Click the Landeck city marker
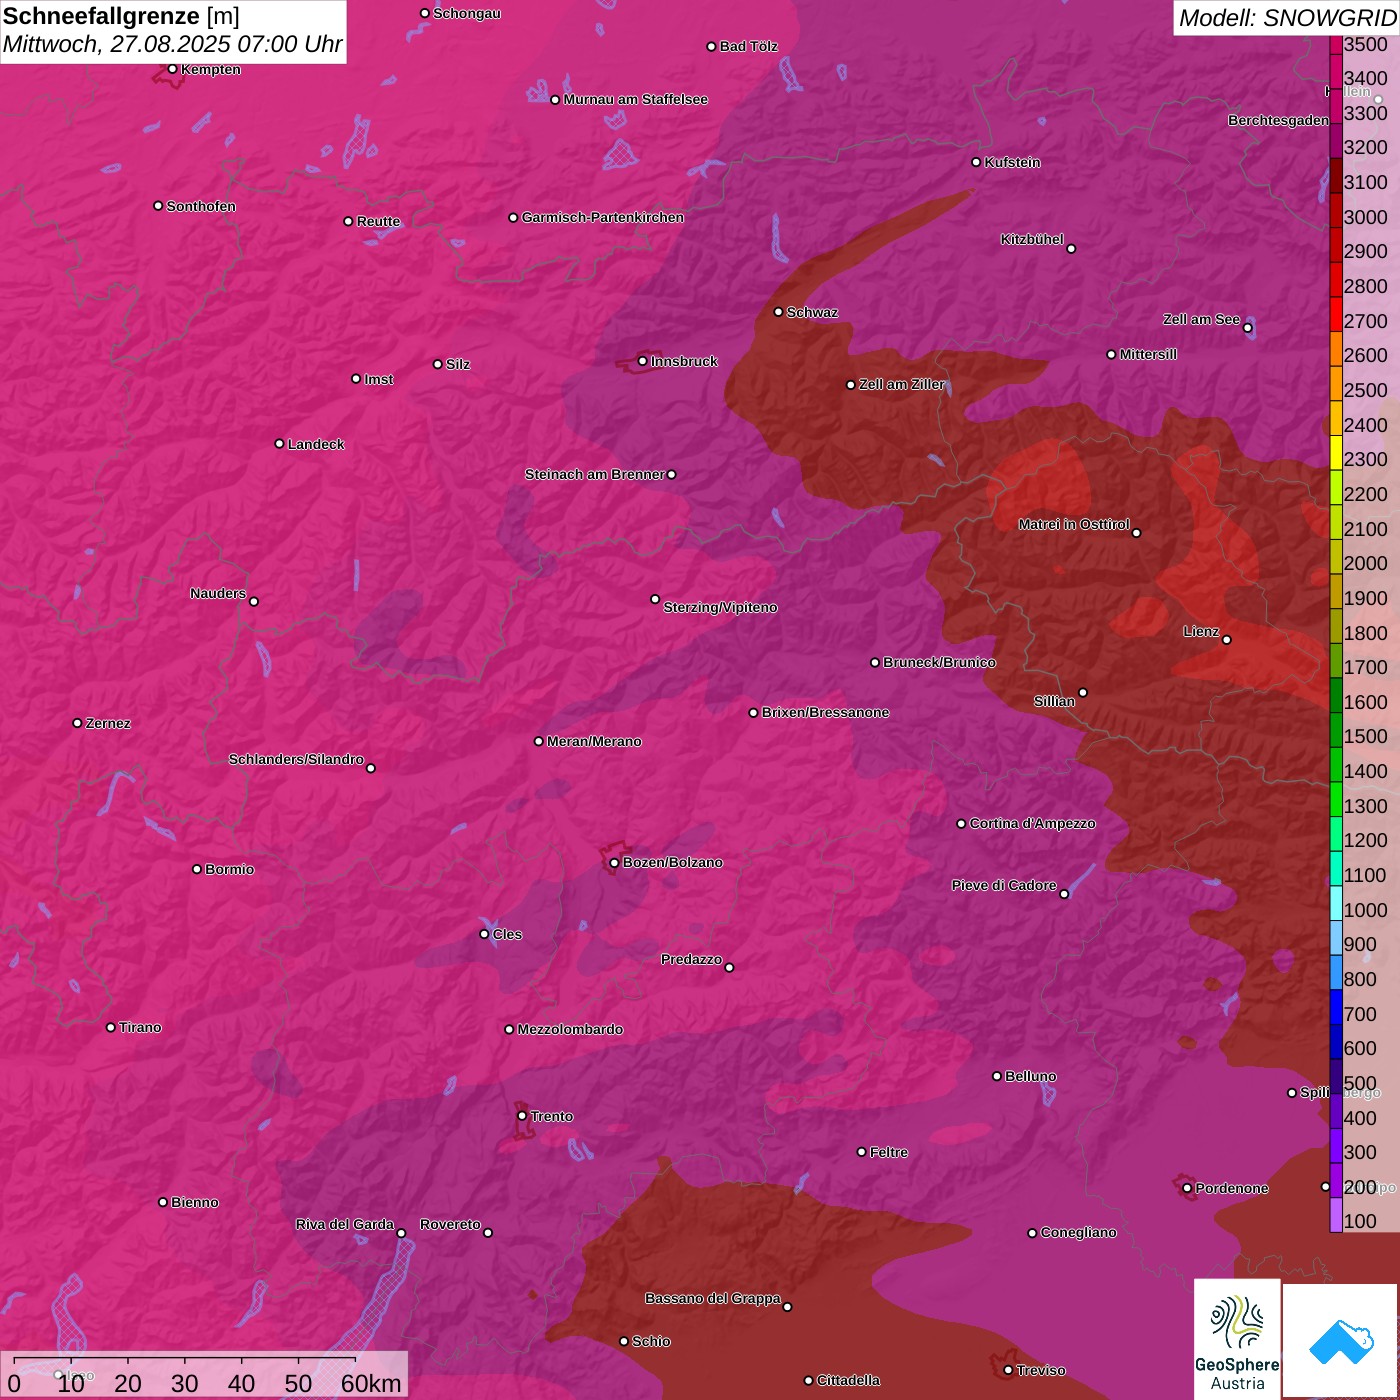Screen dimensions: 1400x1400 (x=279, y=444)
